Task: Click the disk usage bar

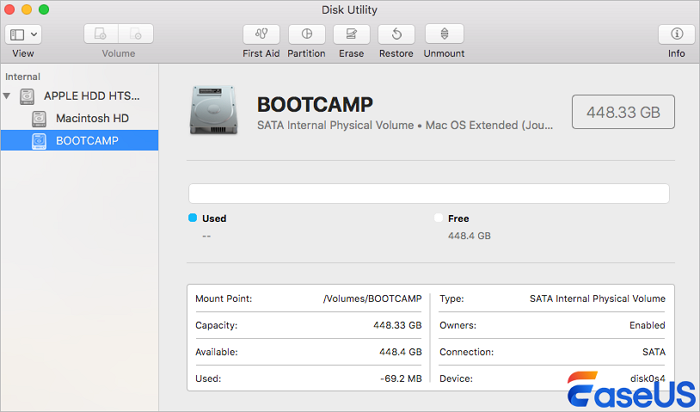Action: (429, 193)
